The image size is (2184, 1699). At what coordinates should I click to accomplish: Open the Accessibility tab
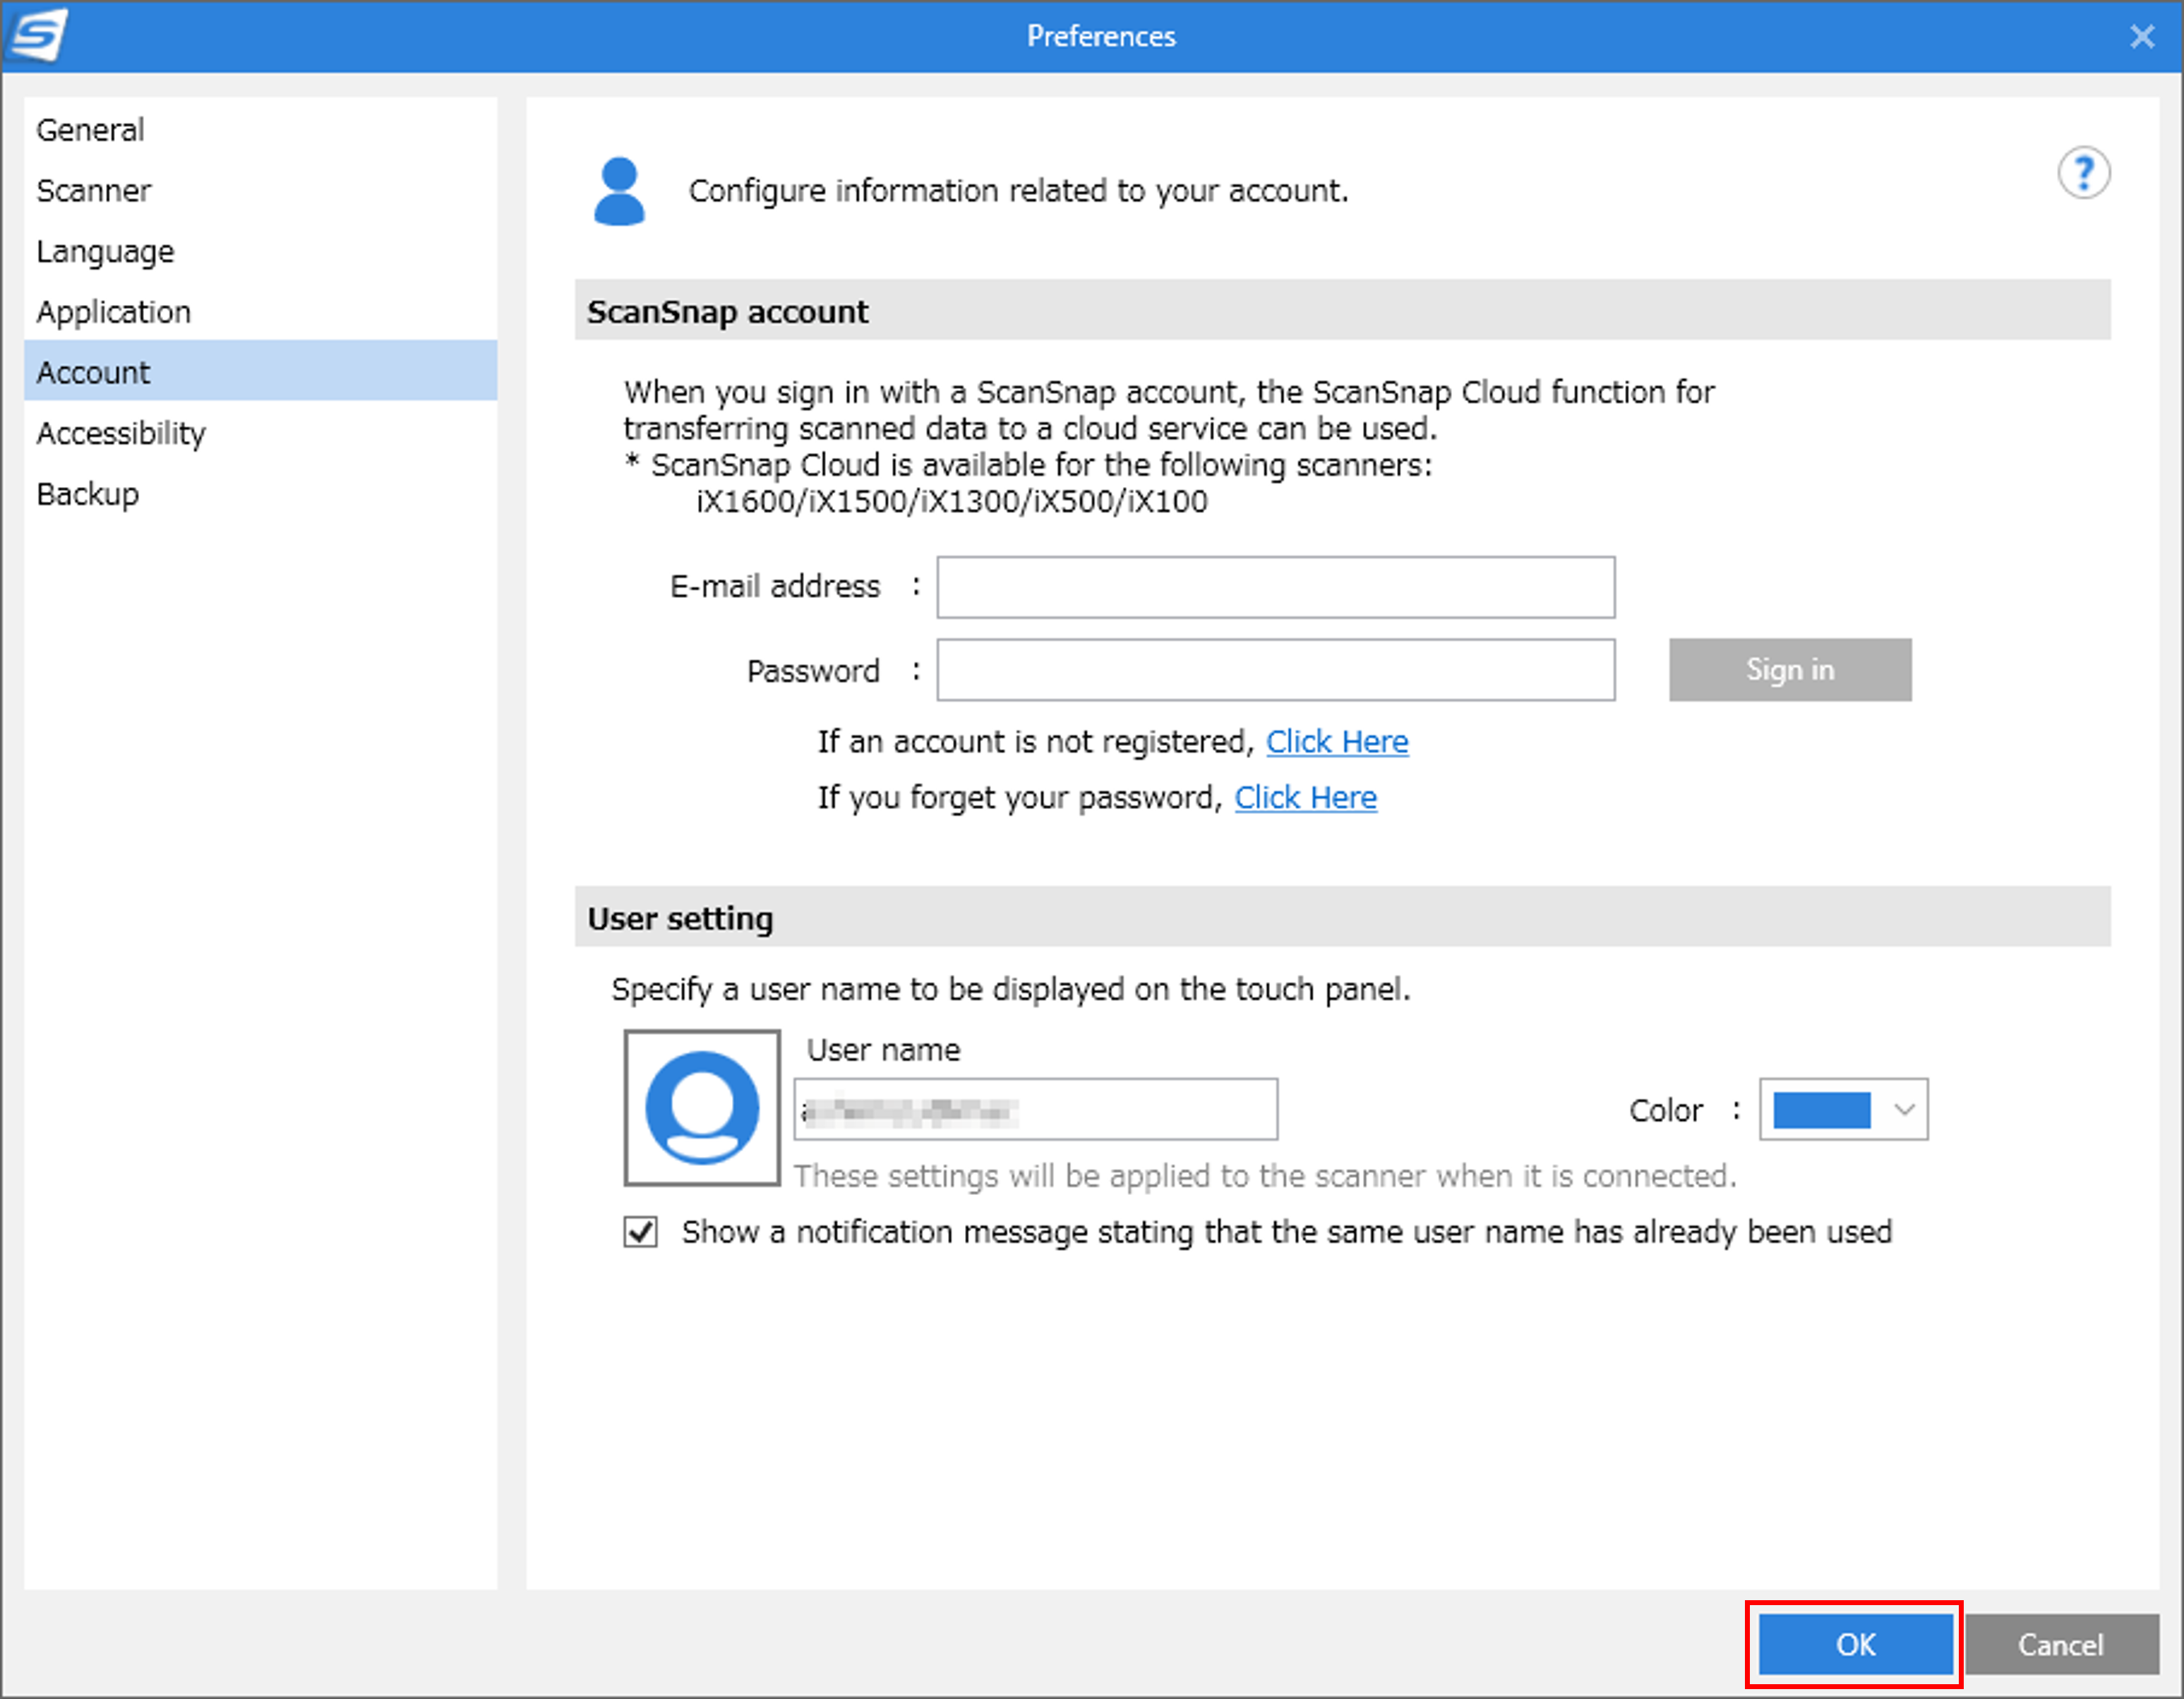pos(260,432)
